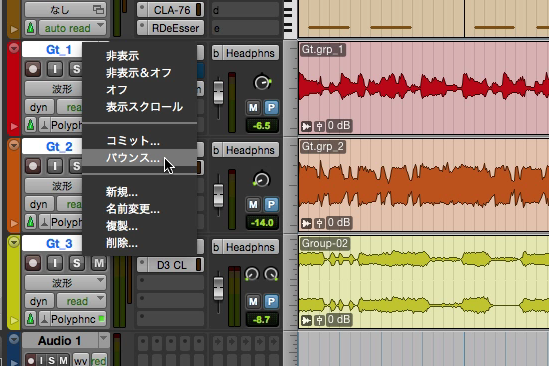Open the D3 CL insert on Gt_3
This screenshot has height=366, width=549.
(171, 265)
